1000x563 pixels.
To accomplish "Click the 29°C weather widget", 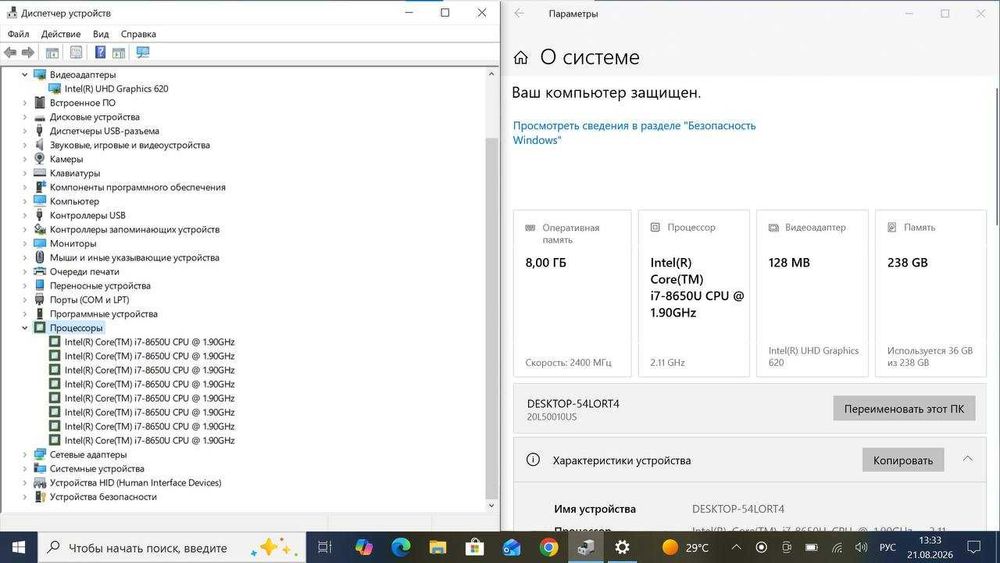I will 686,547.
